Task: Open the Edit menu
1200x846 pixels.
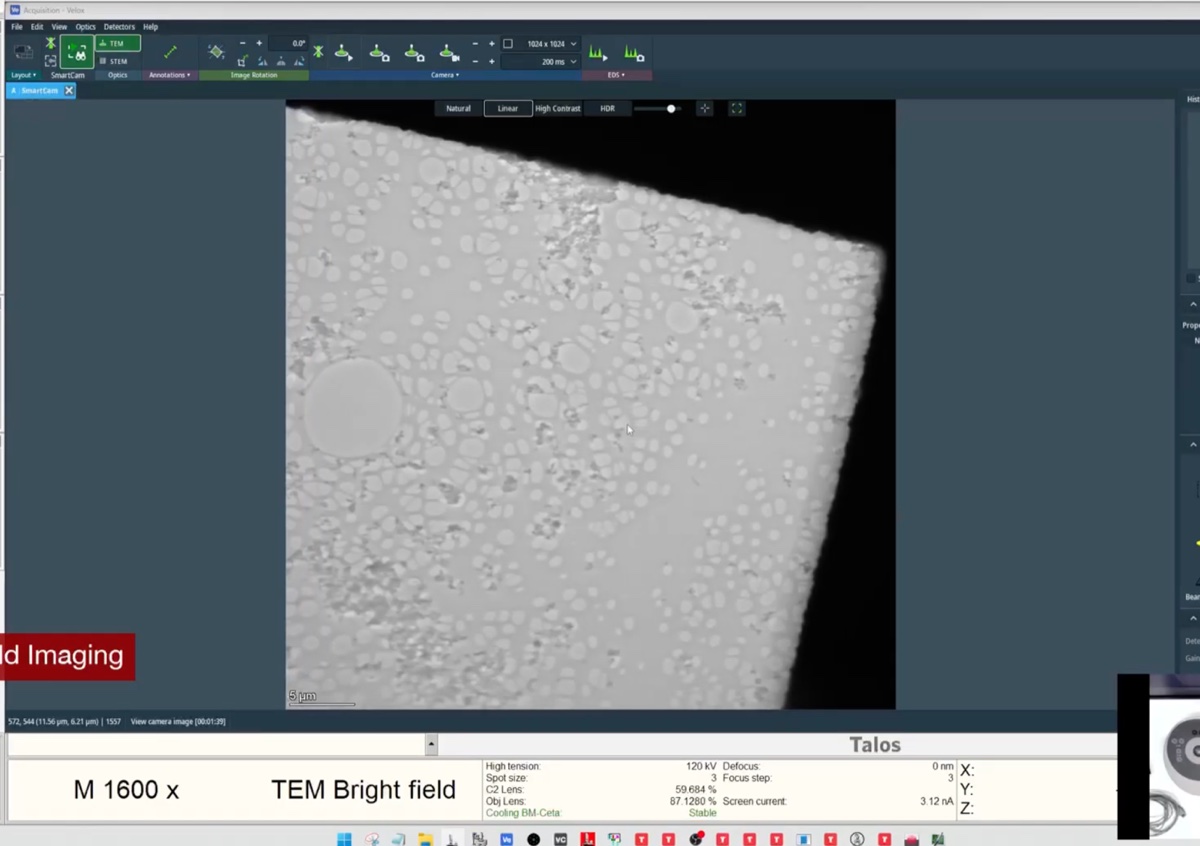Action: pos(37,27)
